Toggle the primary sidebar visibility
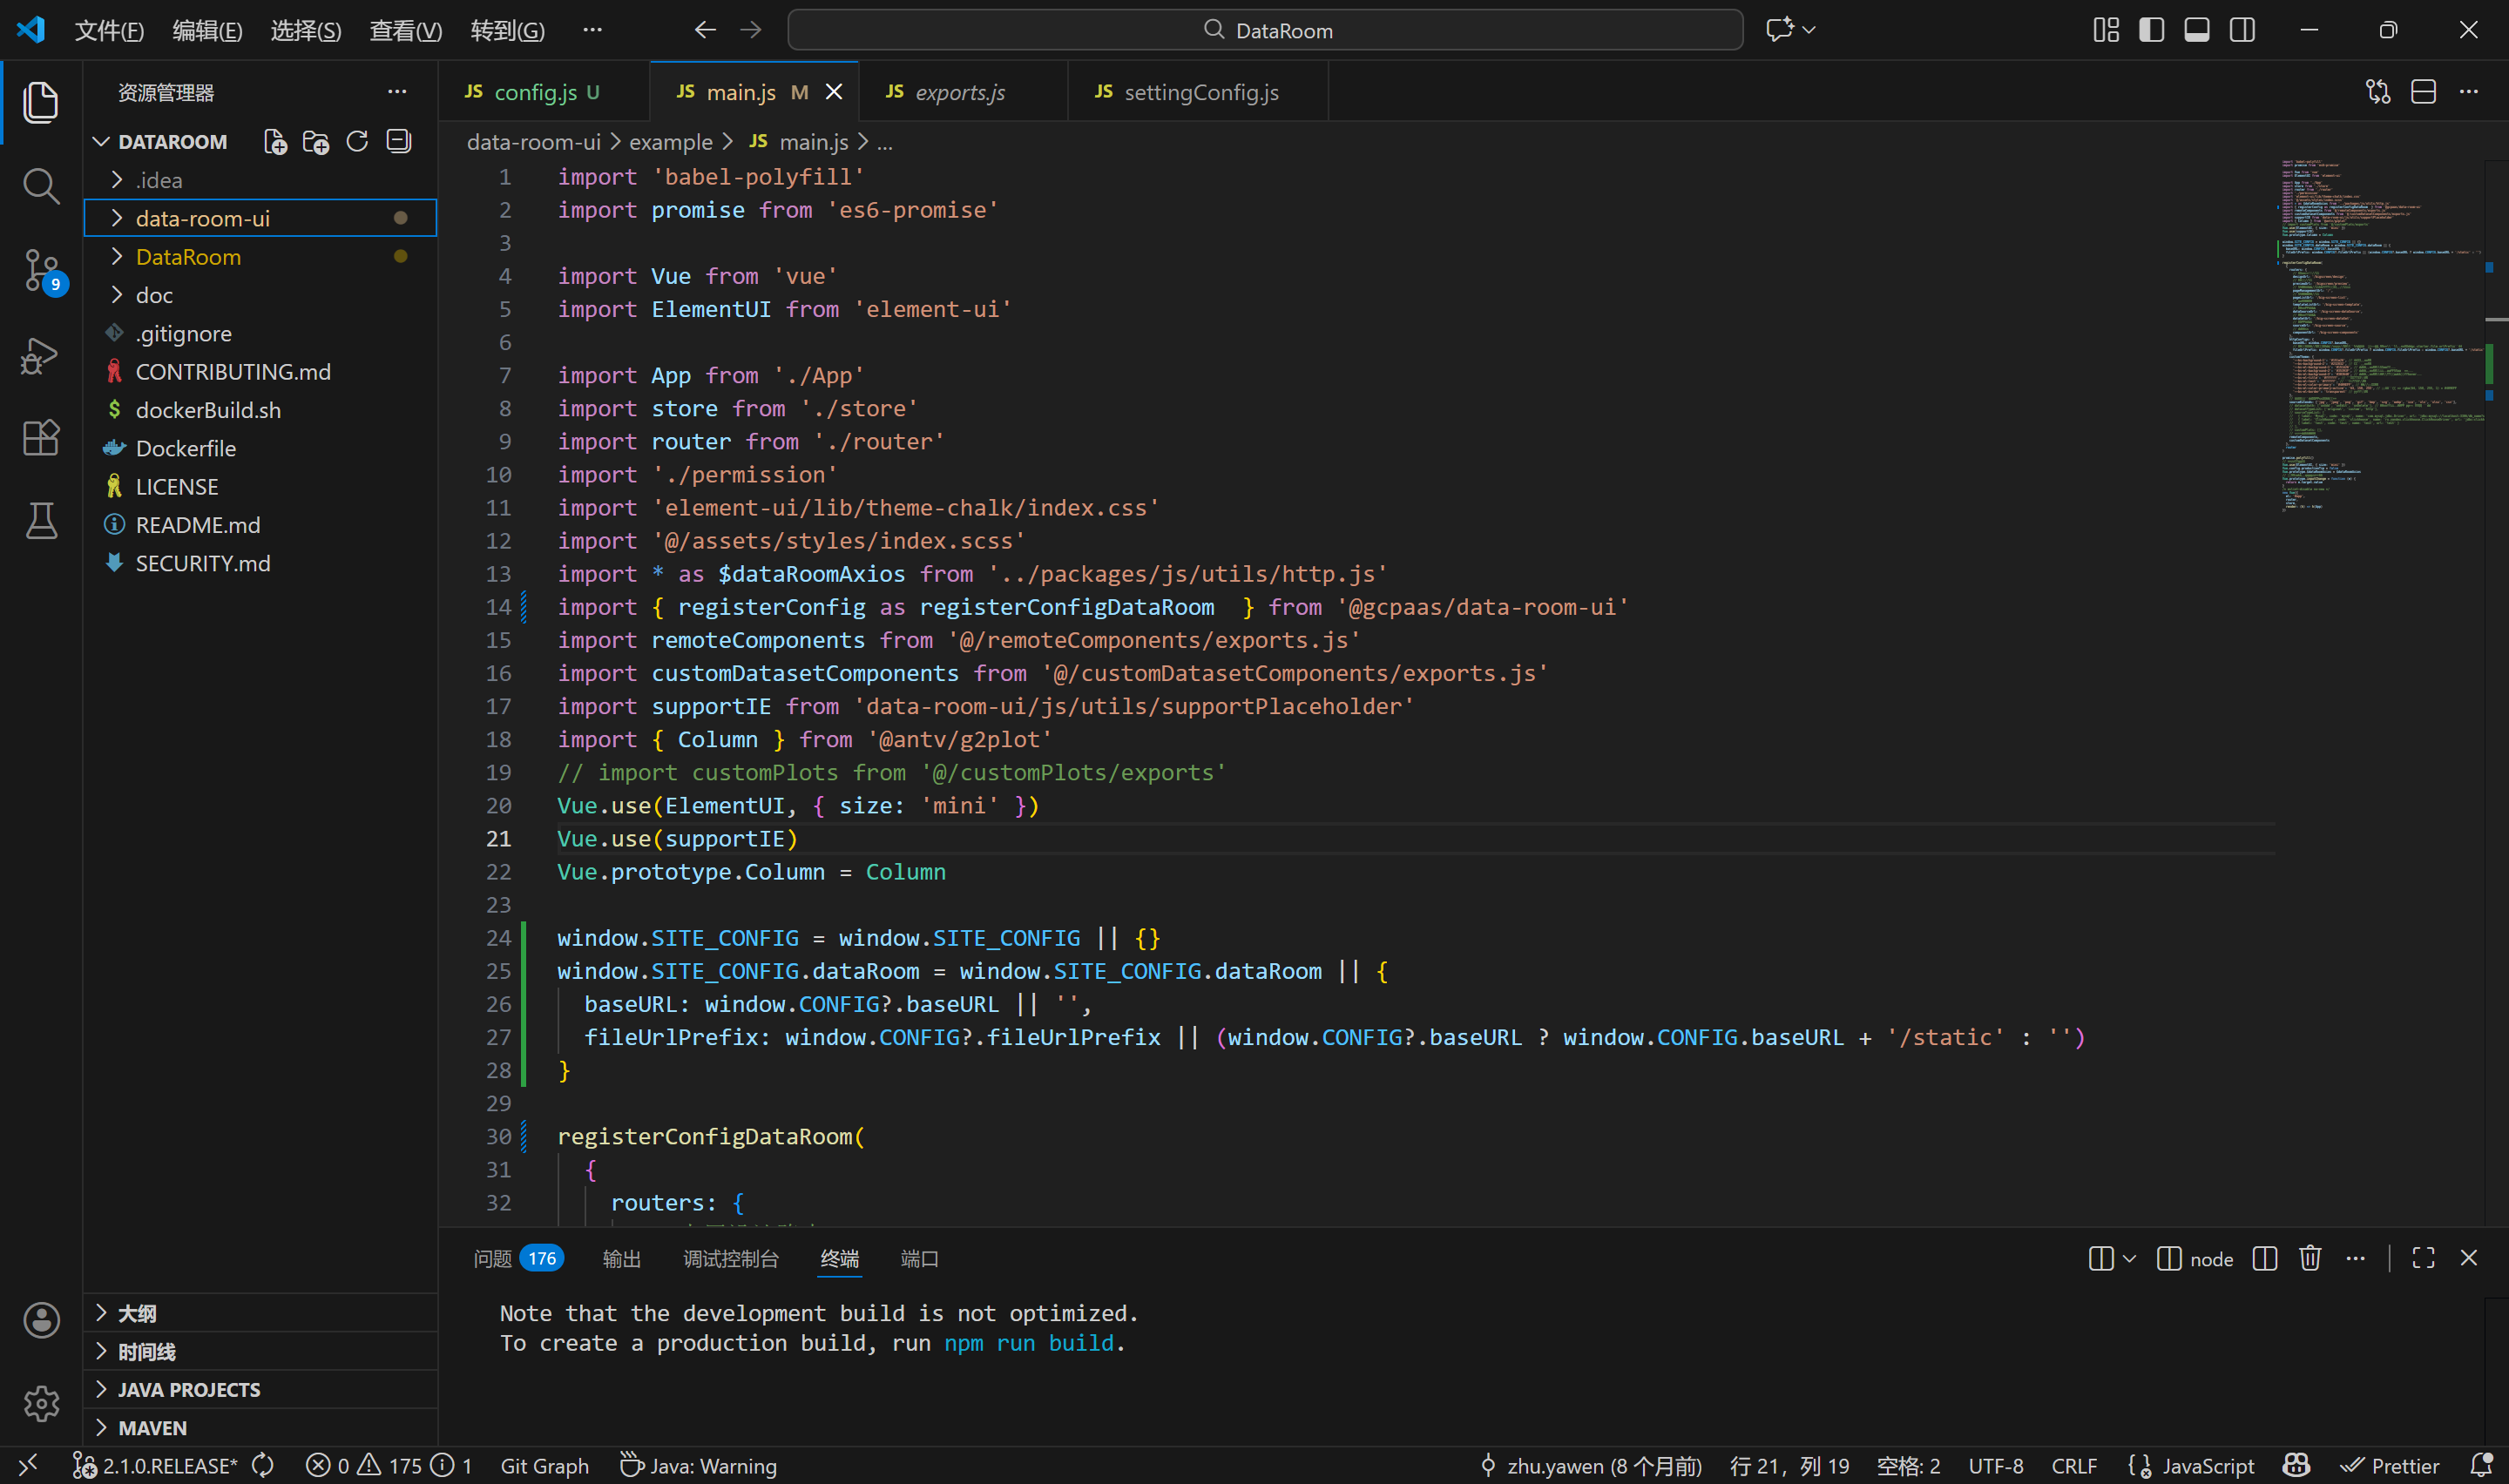The image size is (2509, 1484). tap(2151, 30)
